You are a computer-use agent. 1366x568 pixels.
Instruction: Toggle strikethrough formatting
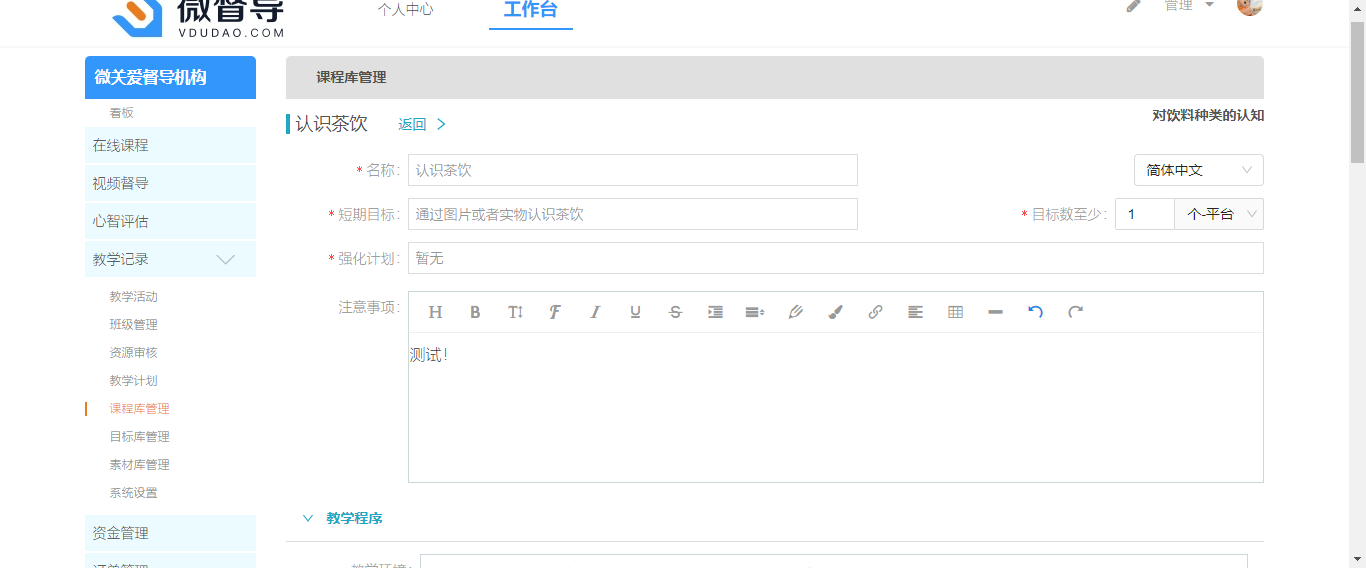coord(675,312)
